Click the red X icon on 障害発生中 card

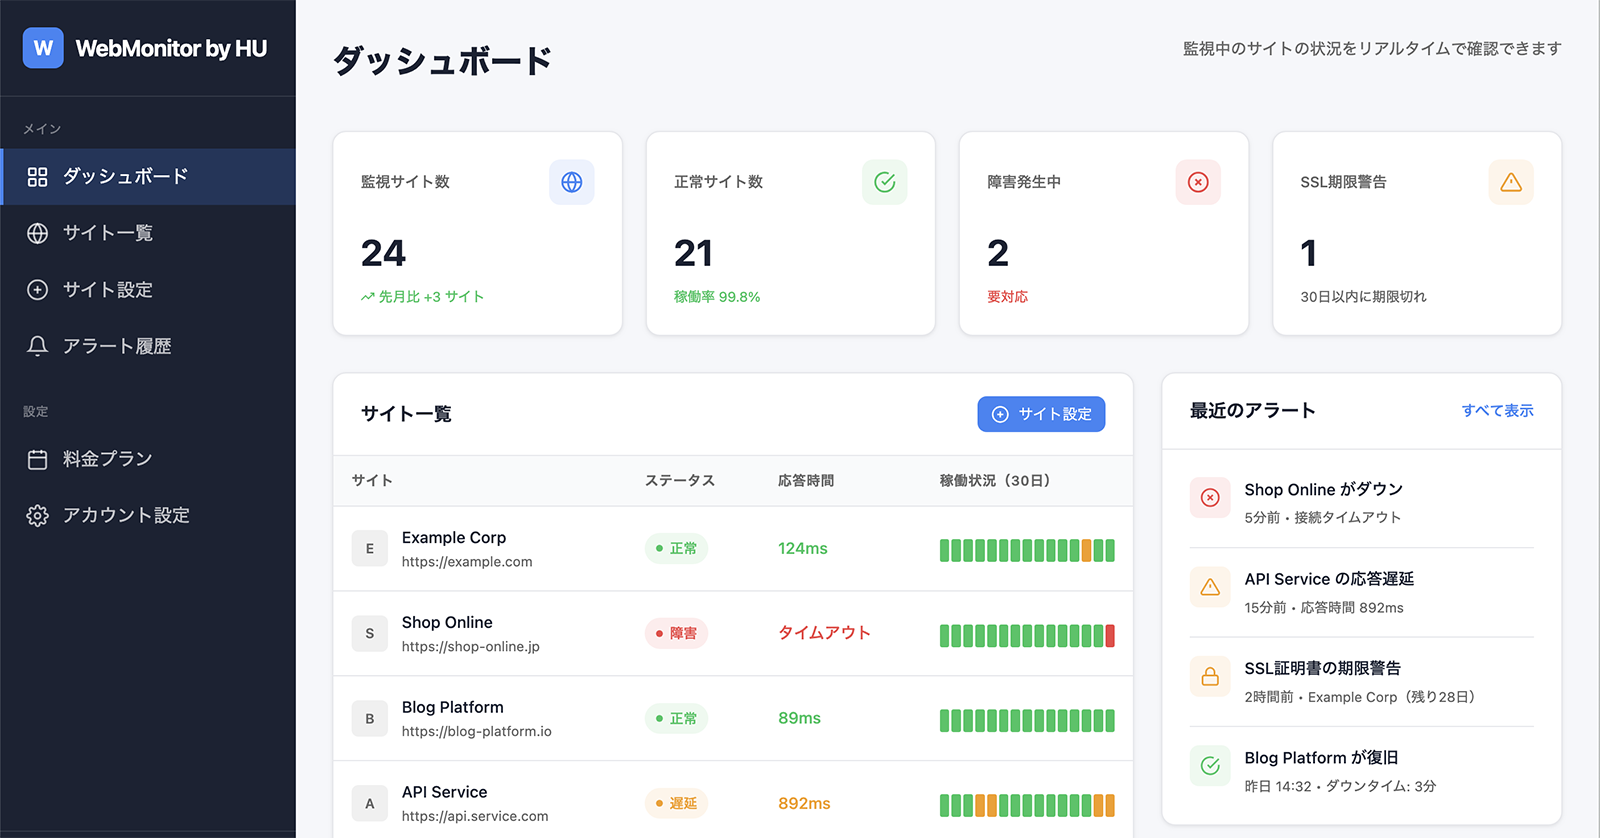pos(1198,182)
